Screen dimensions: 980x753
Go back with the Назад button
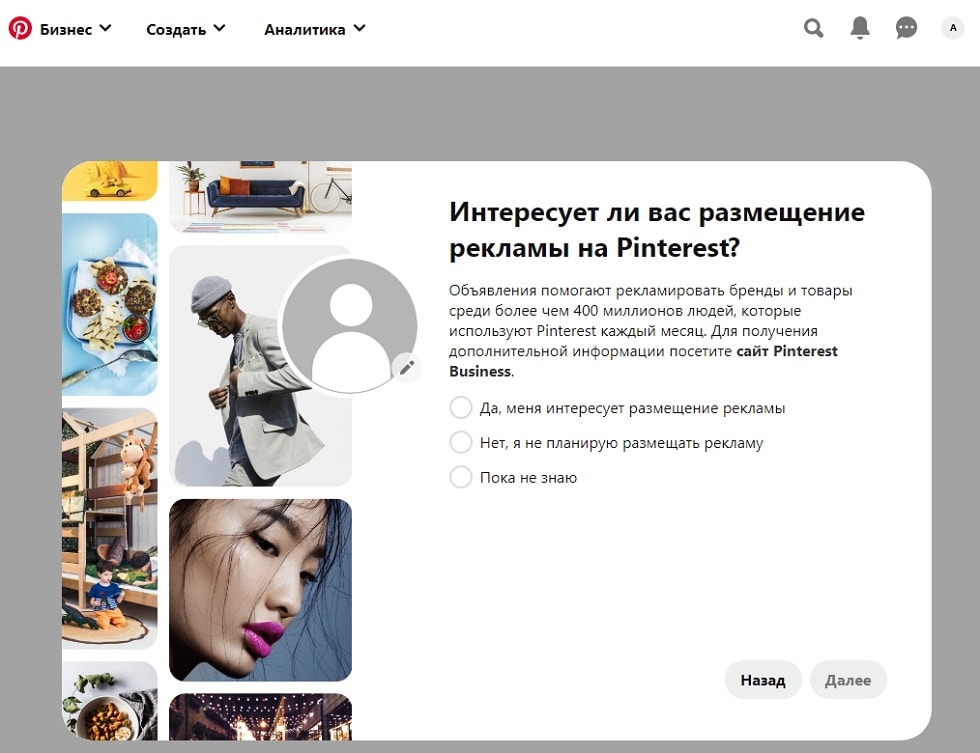(x=762, y=680)
